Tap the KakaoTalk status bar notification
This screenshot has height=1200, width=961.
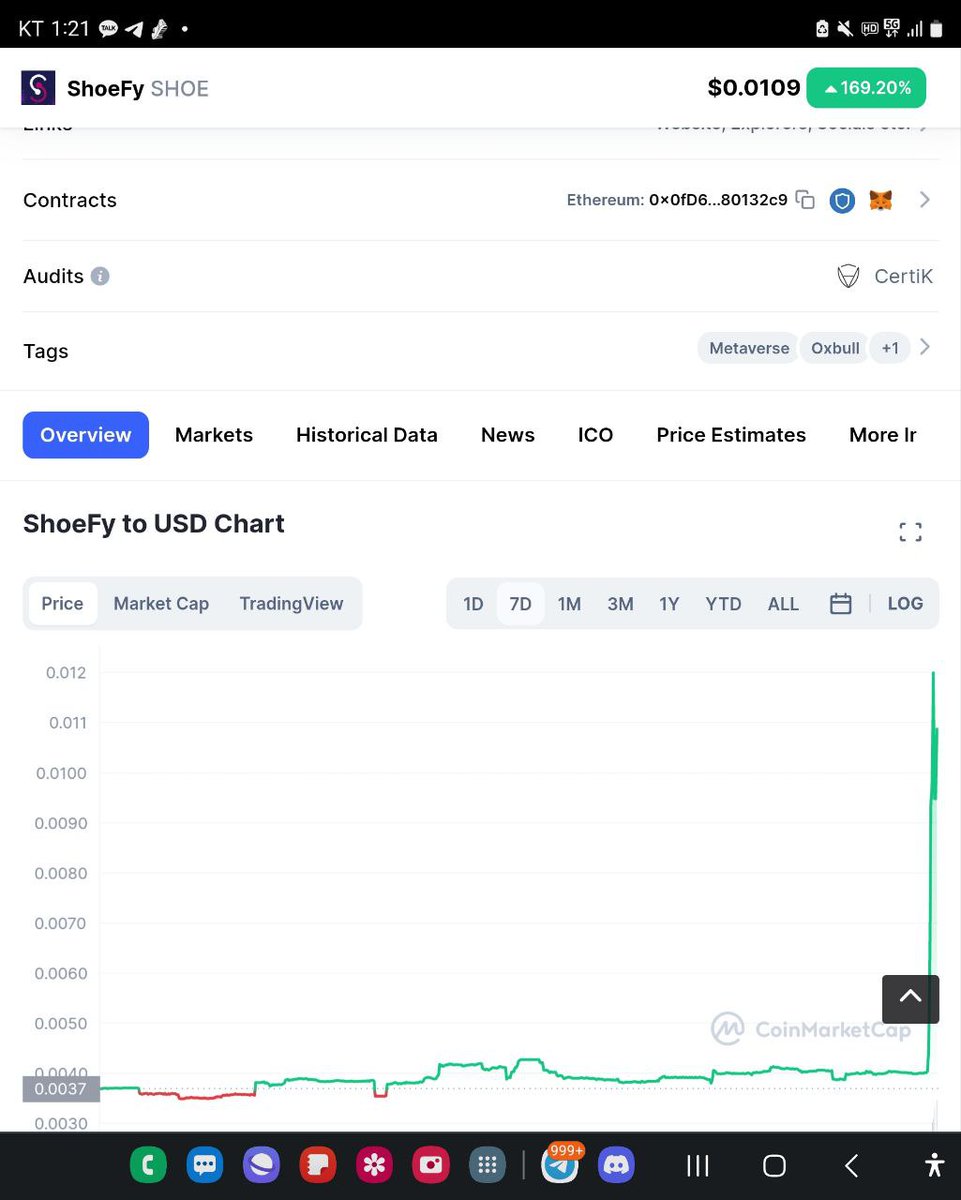pos(108,29)
